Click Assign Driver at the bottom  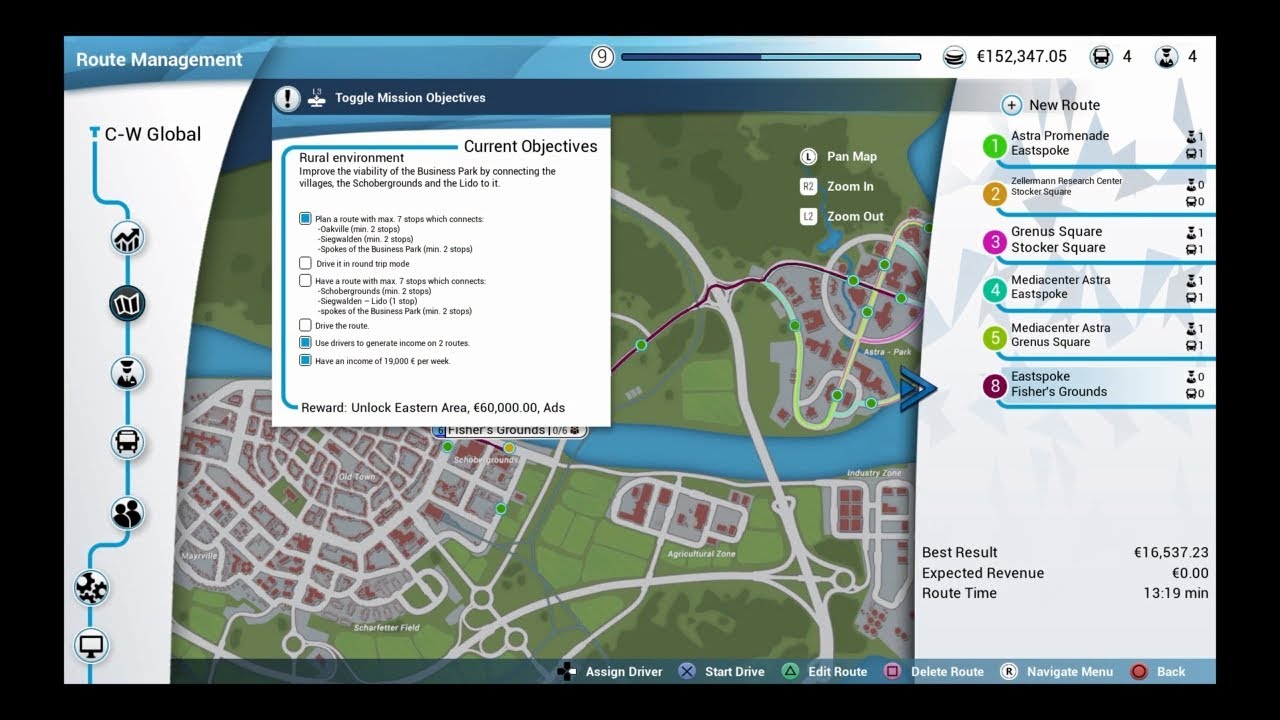(624, 672)
